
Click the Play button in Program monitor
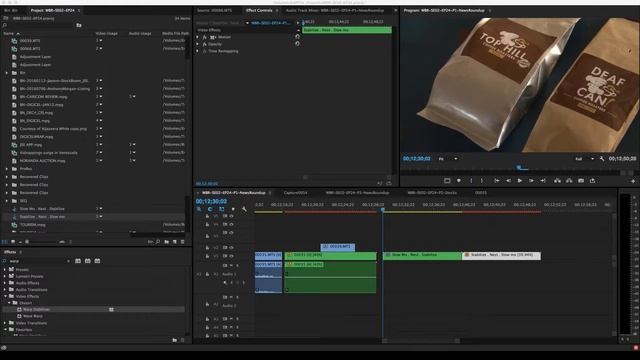tap(520, 180)
